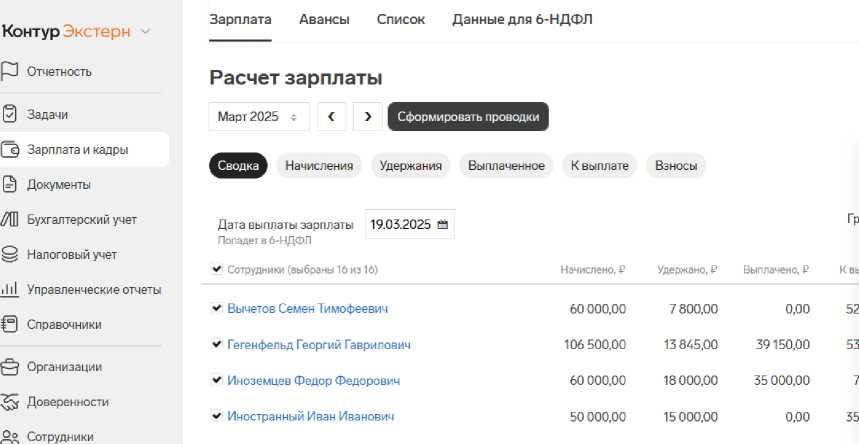Click the Доверенности handshake icon
This screenshot has height=444, width=859.
tap(10, 402)
